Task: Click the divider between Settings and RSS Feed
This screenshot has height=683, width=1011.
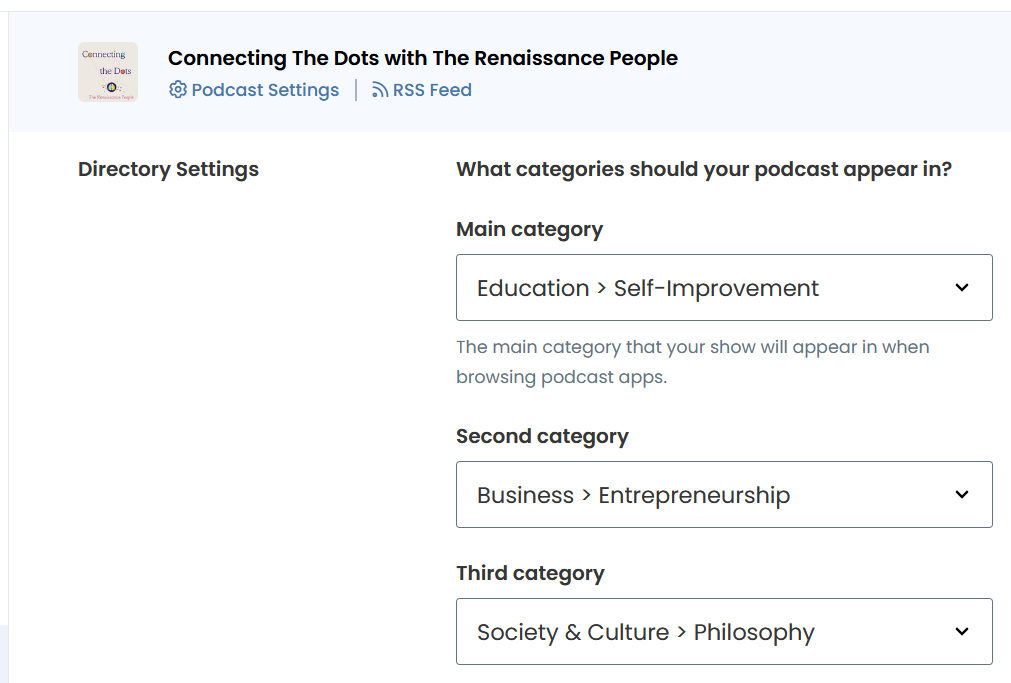Action: pos(356,90)
